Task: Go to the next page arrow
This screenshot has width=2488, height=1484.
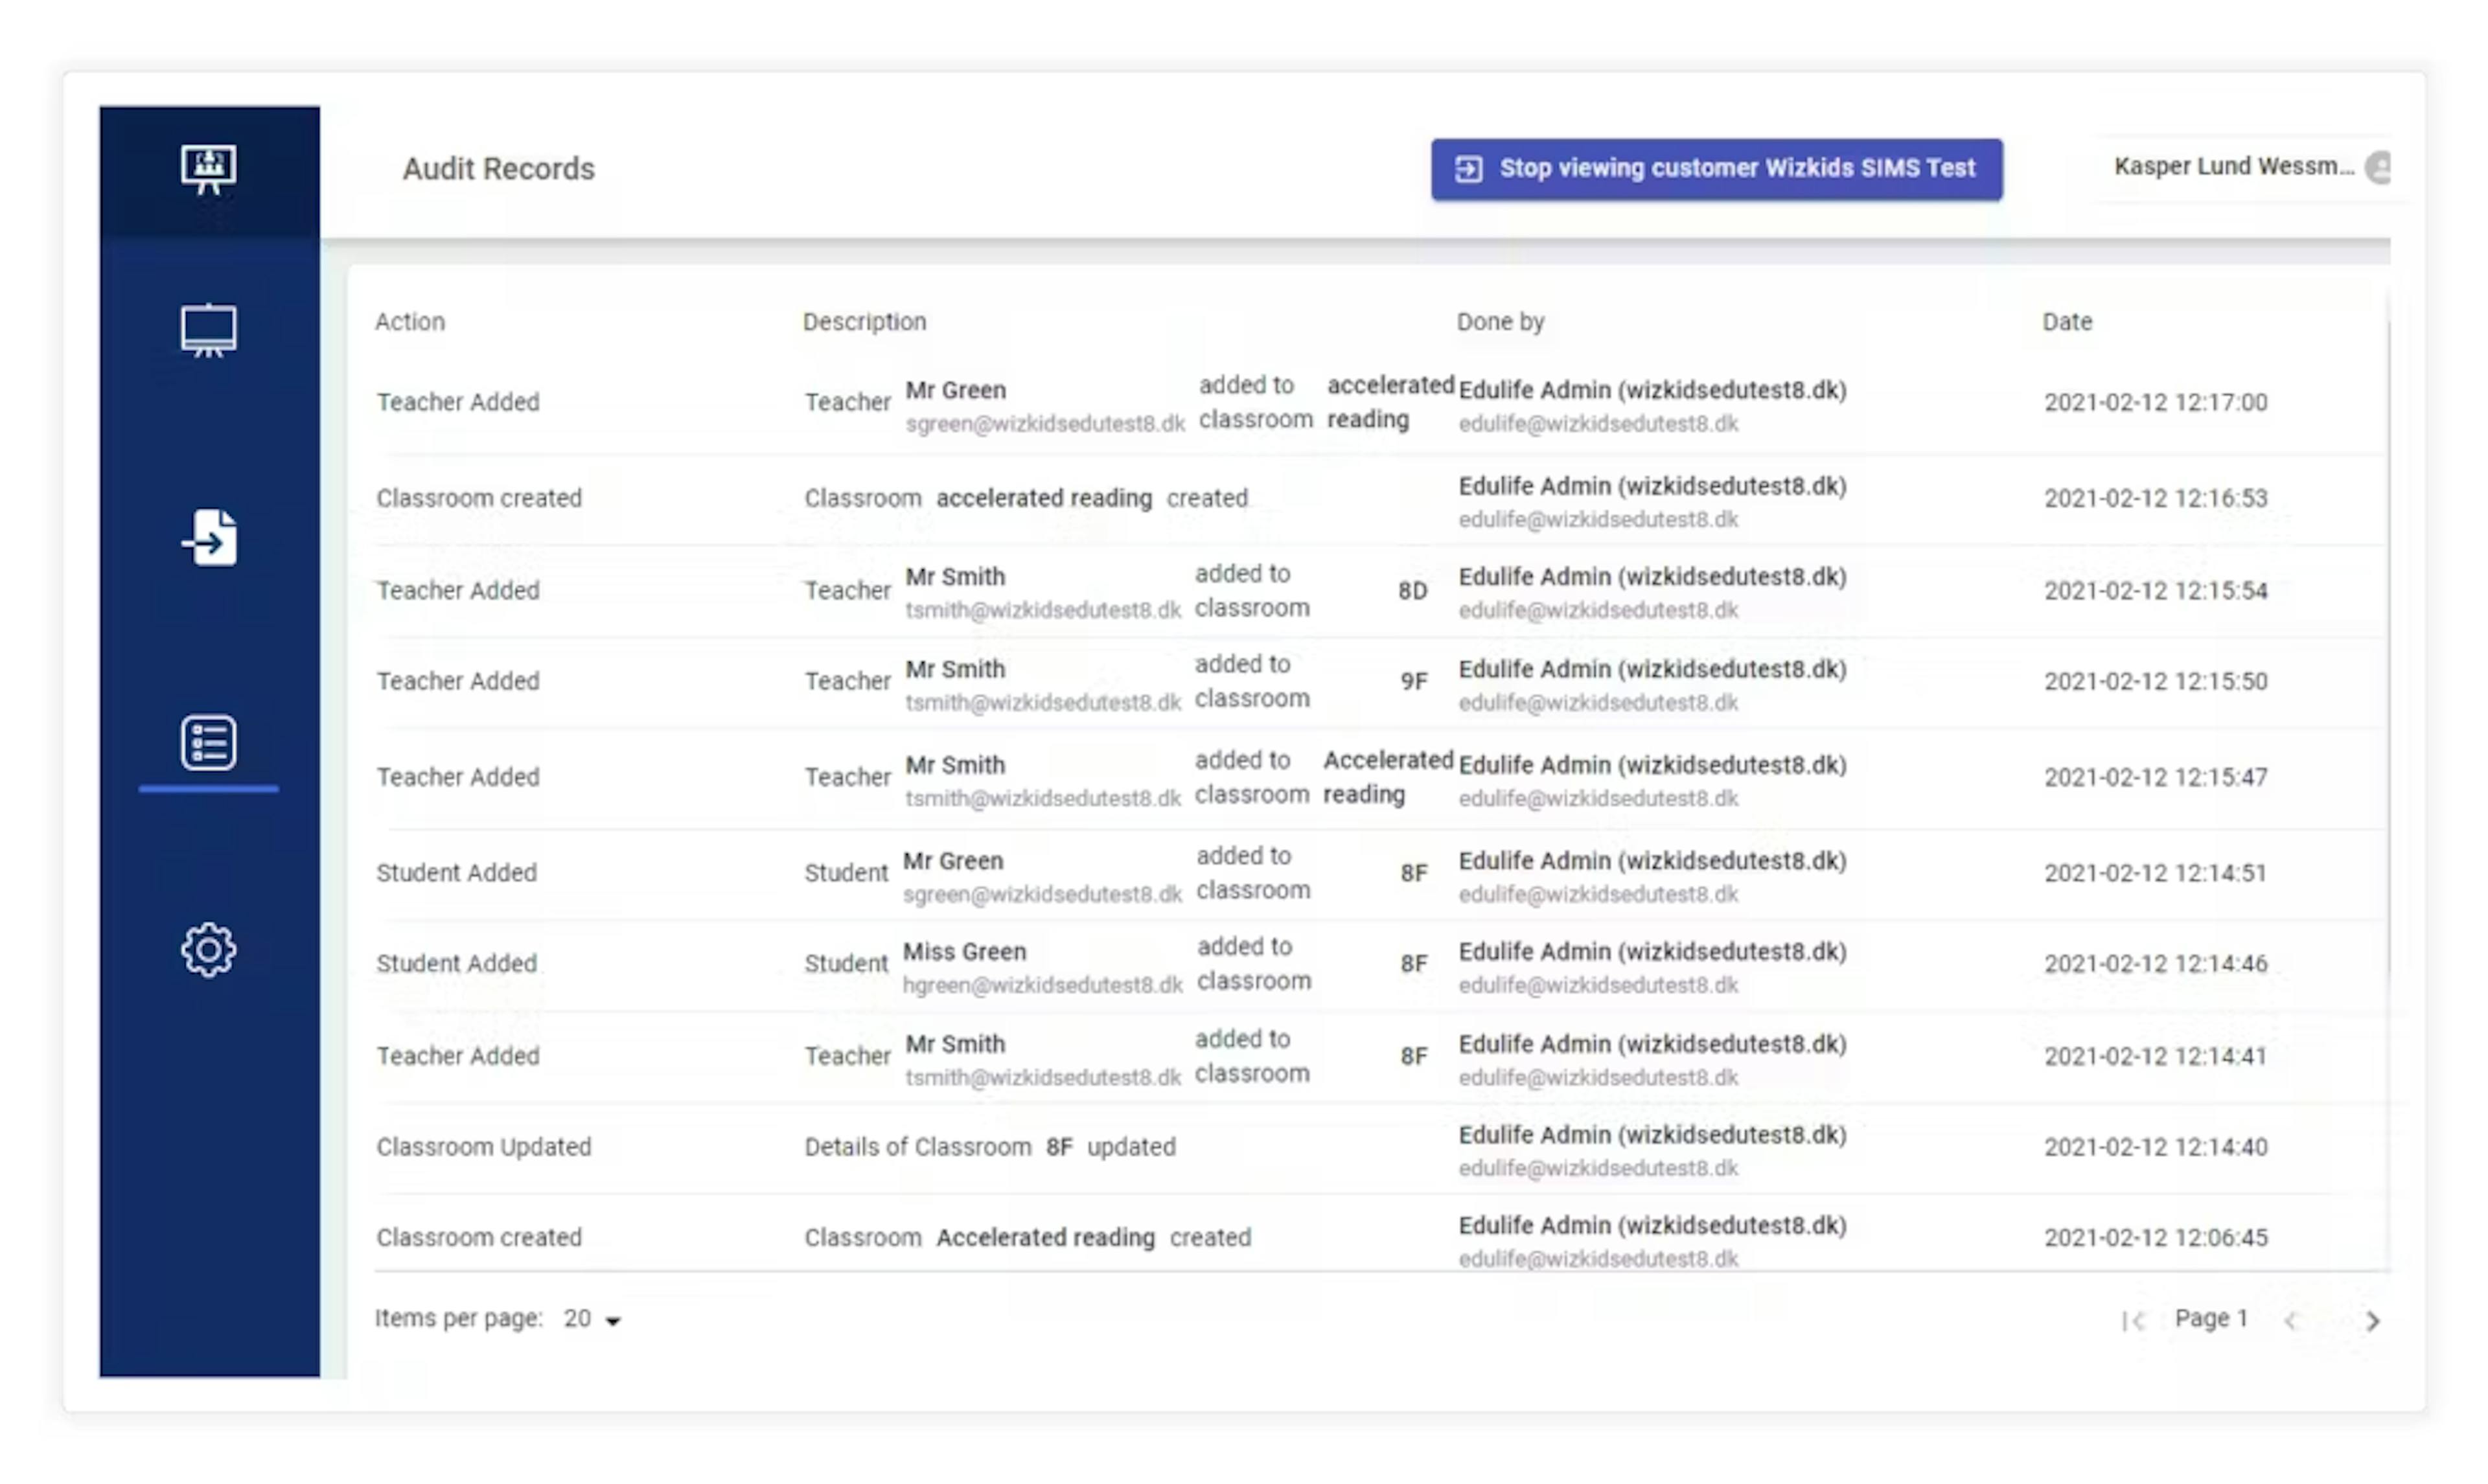Action: [x=2373, y=1321]
